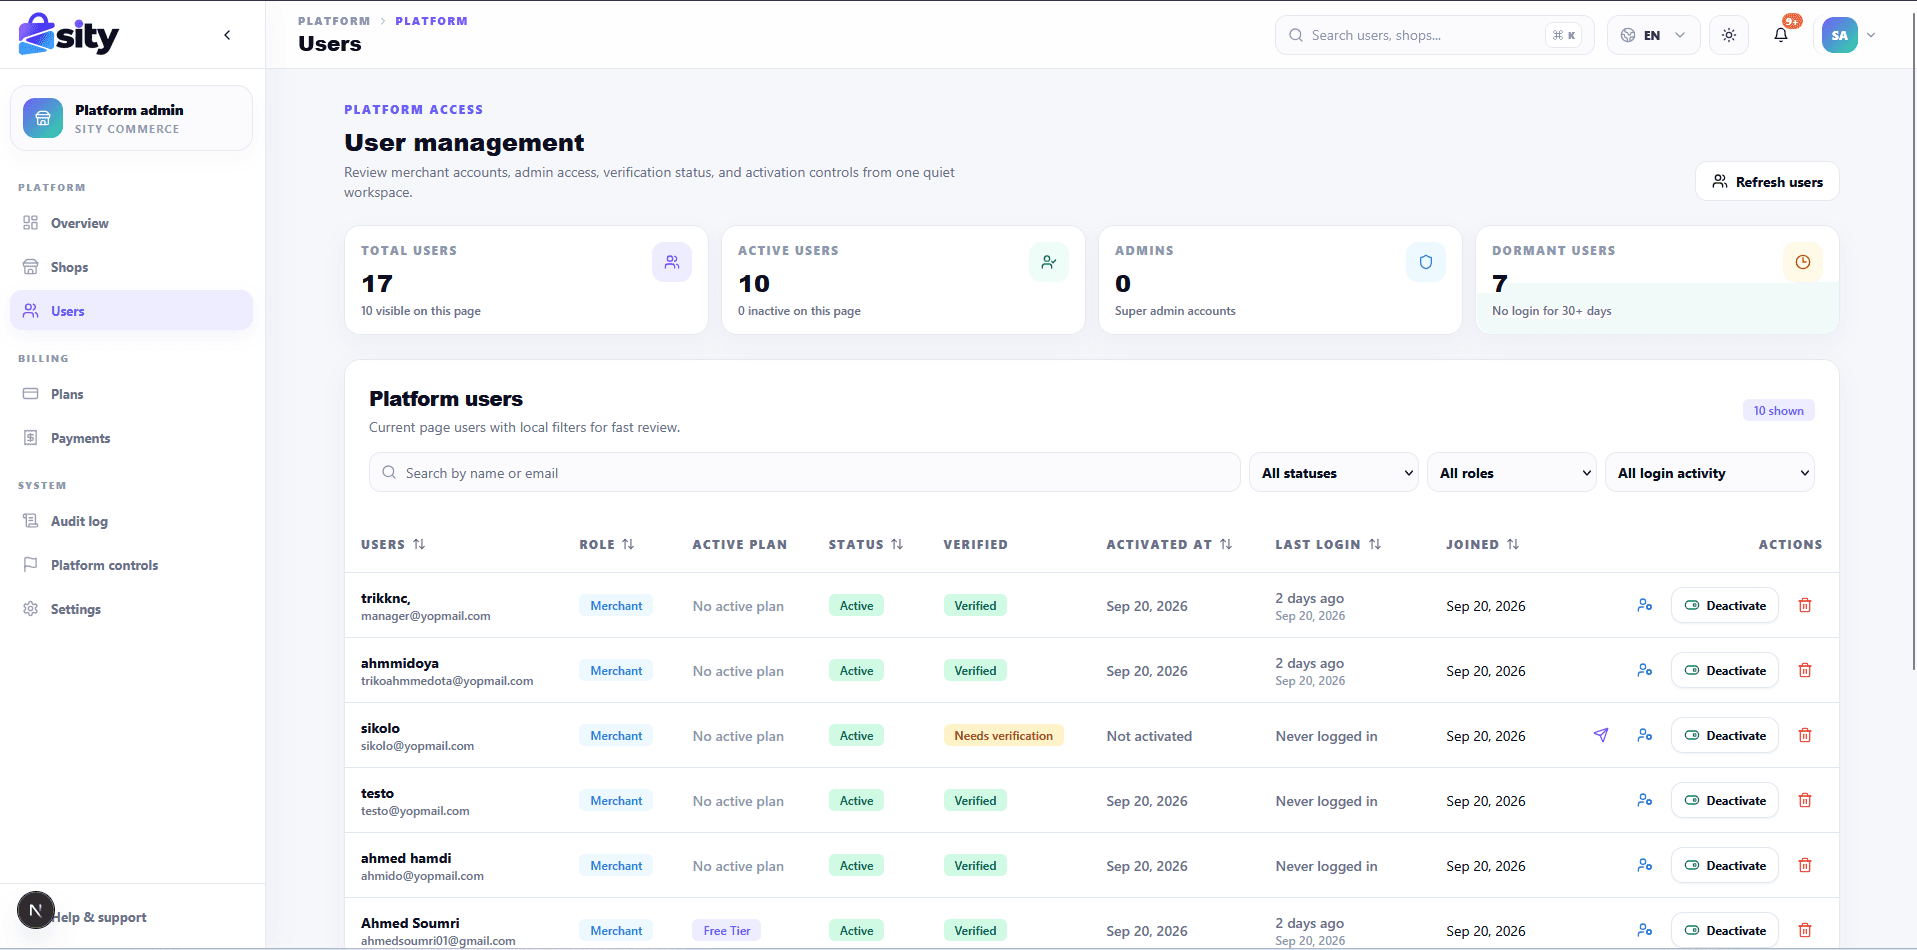Click the Active Users check icon
Image resolution: width=1917 pixels, height=950 pixels.
1049,262
